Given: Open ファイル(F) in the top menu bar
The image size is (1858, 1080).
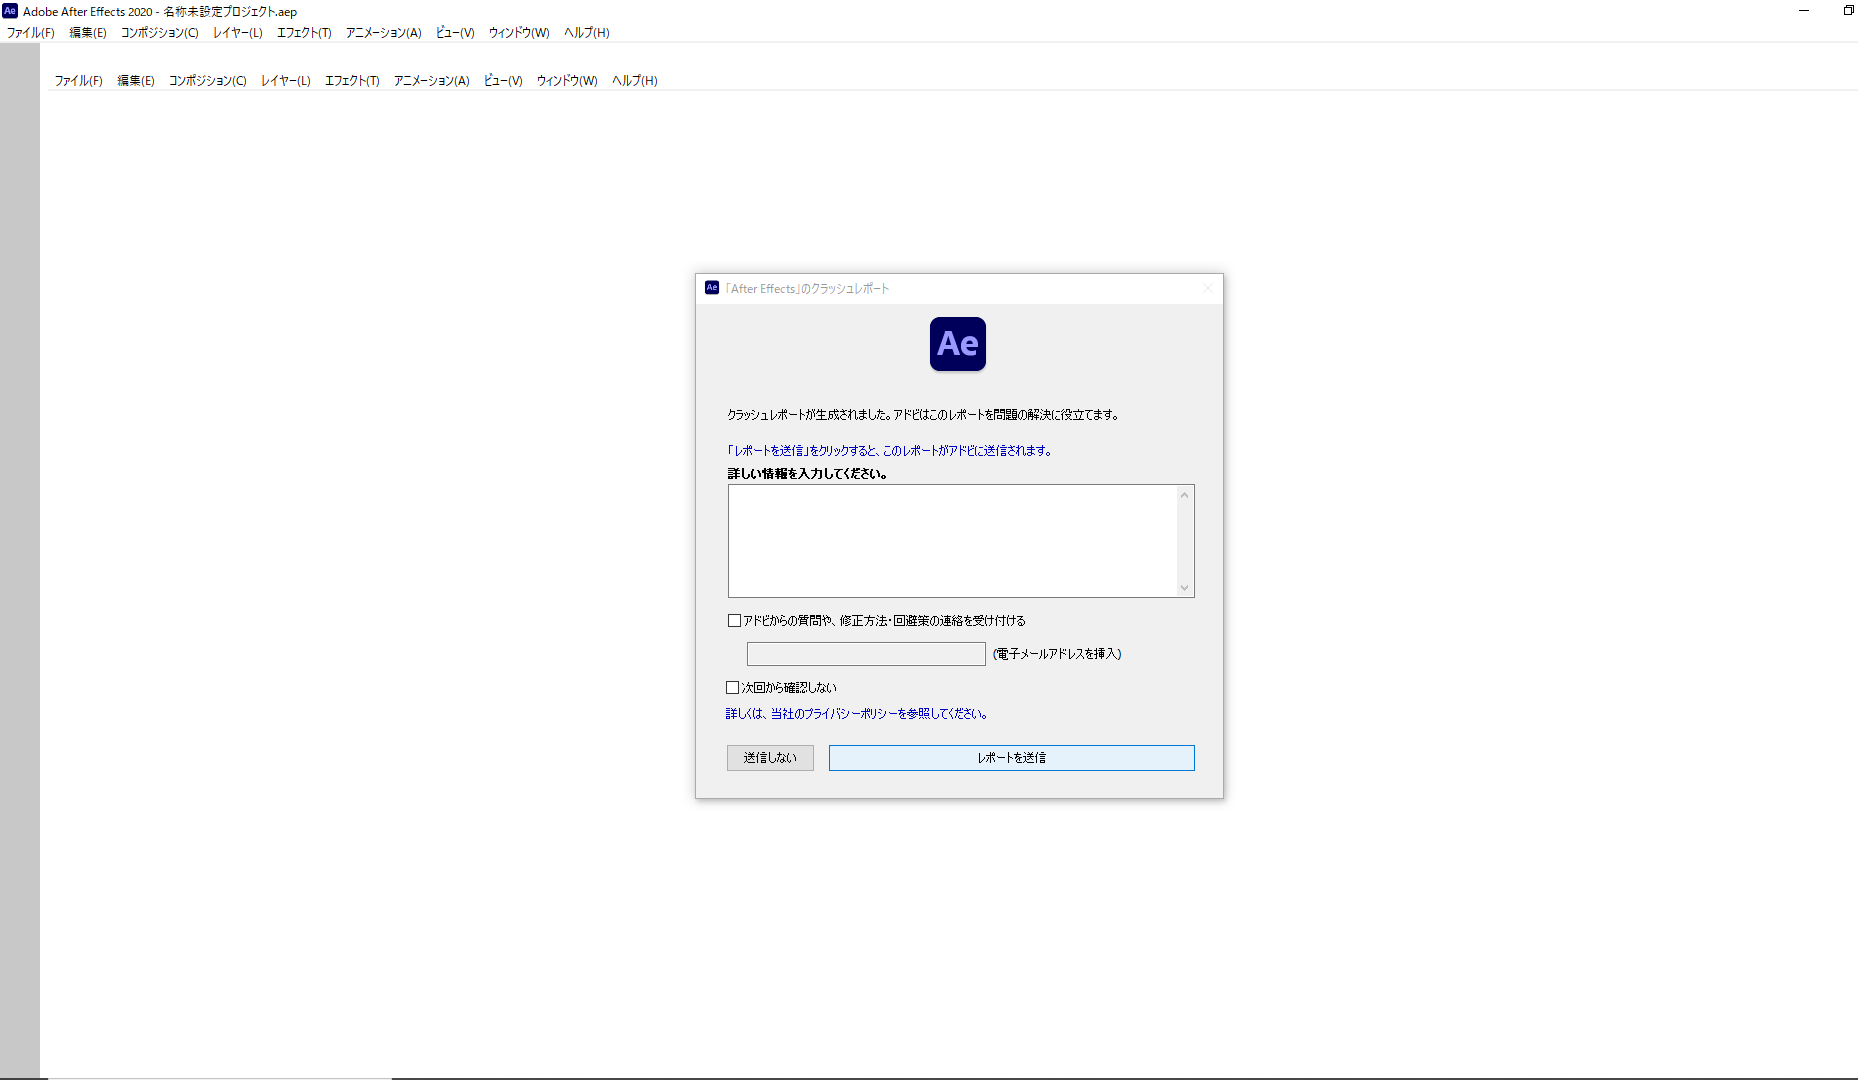Looking at the screenshot, I should (31, 33).
